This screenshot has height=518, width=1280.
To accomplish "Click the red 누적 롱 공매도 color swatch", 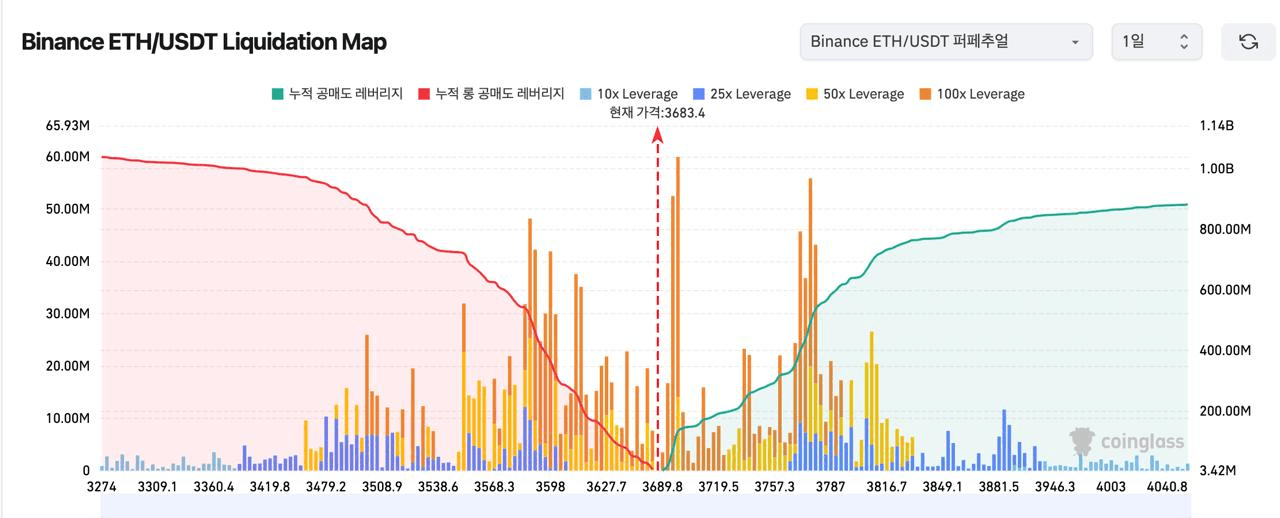I will (424, 94).
